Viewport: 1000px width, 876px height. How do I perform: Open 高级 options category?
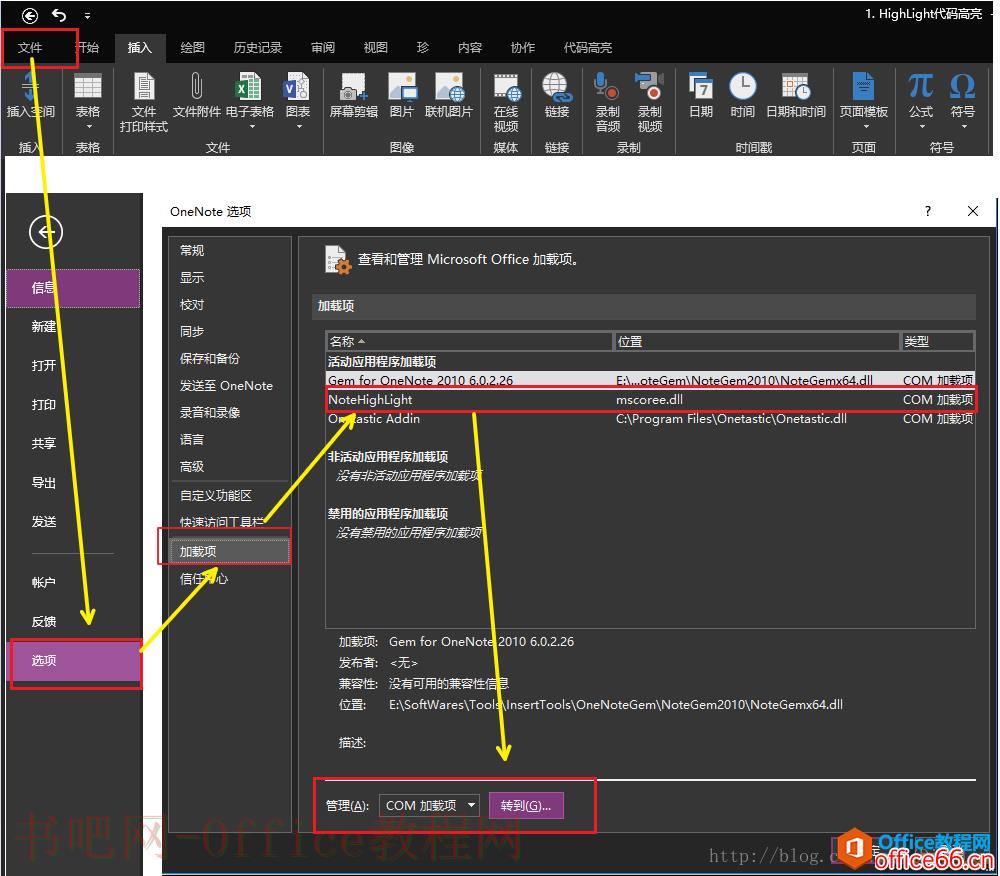click(x=192, y=467)
